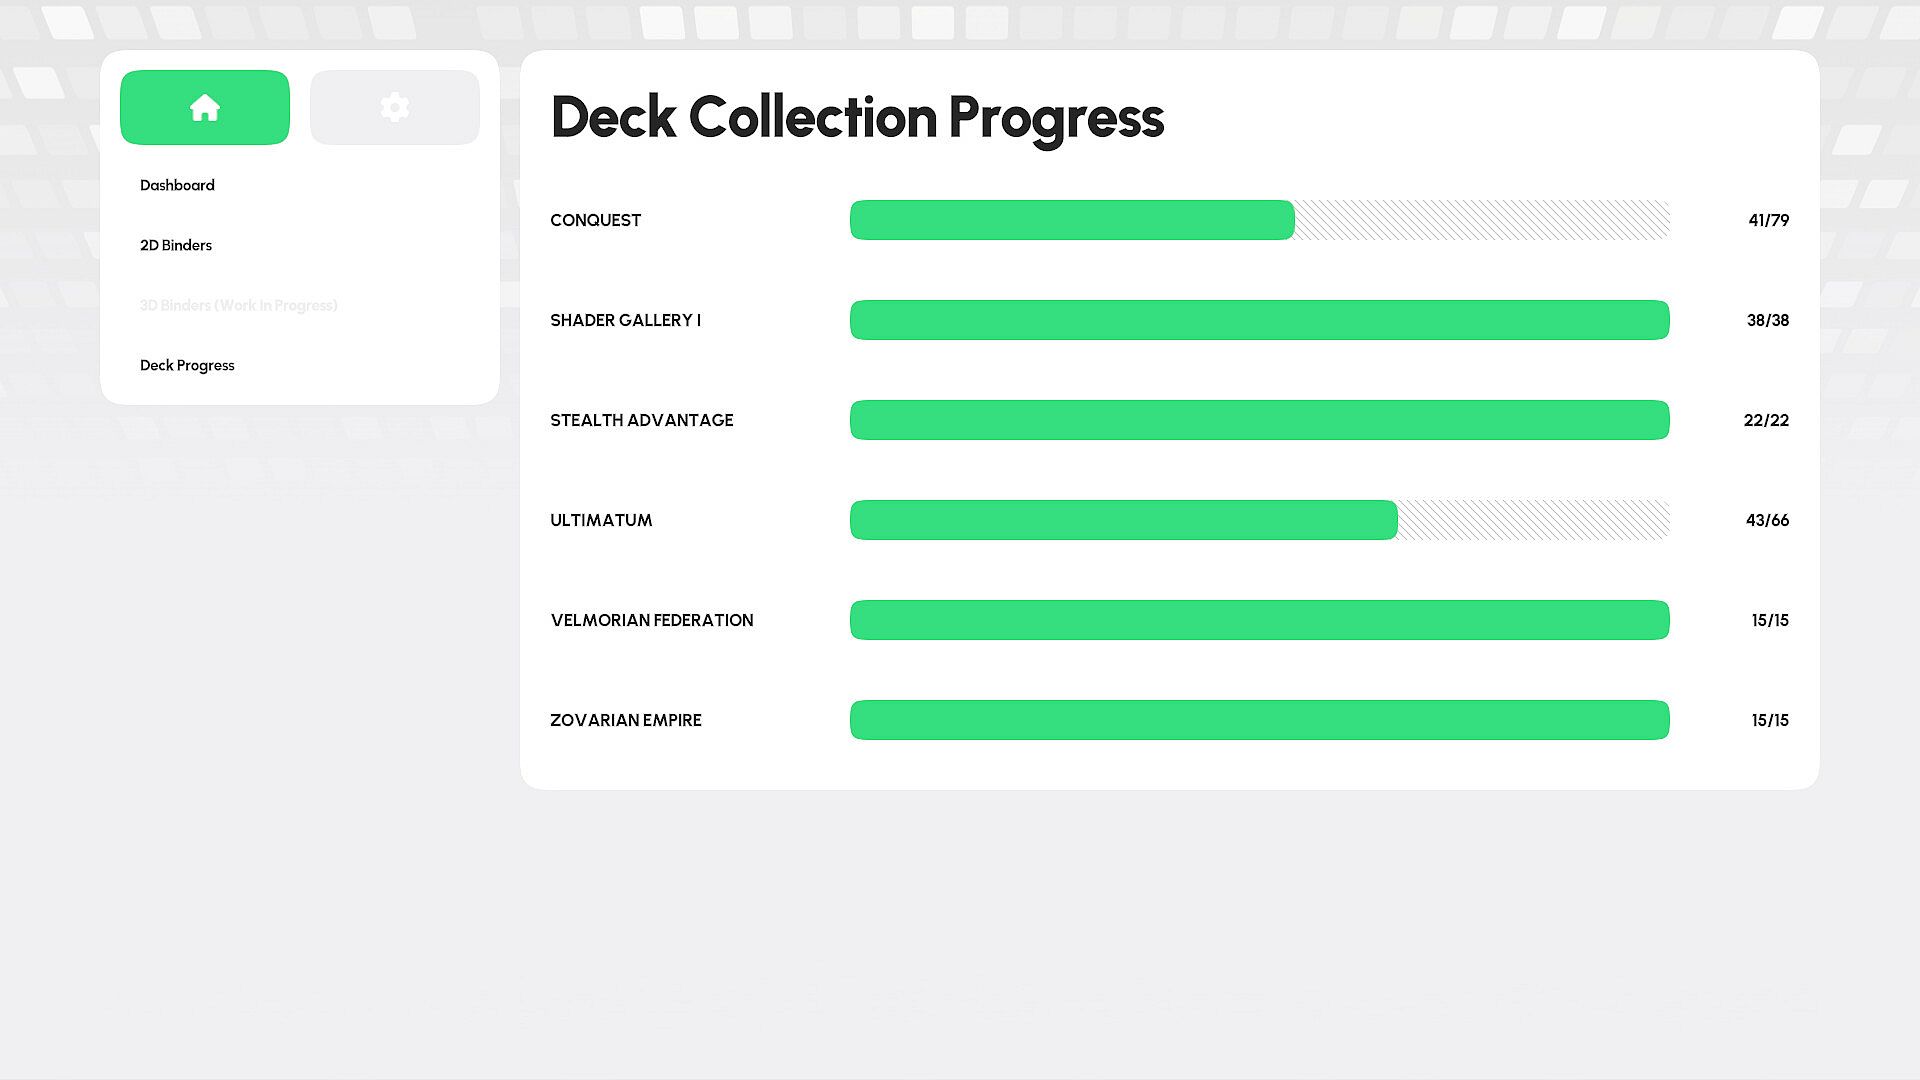This screenshot has width=1920, height=1080.
Task: Click the 41/79 Conquest count
Action: pos(1768,220)
